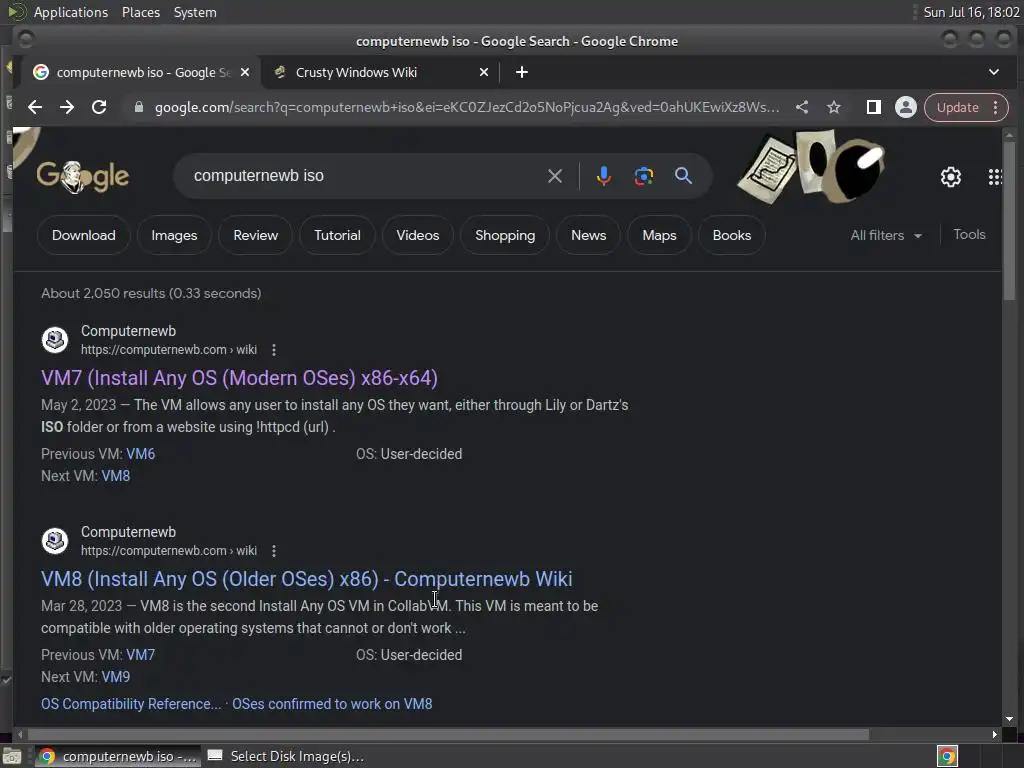This screenshot has width=1024, height=768.
Task: Reload the current Google page
Action: [99, 107]
